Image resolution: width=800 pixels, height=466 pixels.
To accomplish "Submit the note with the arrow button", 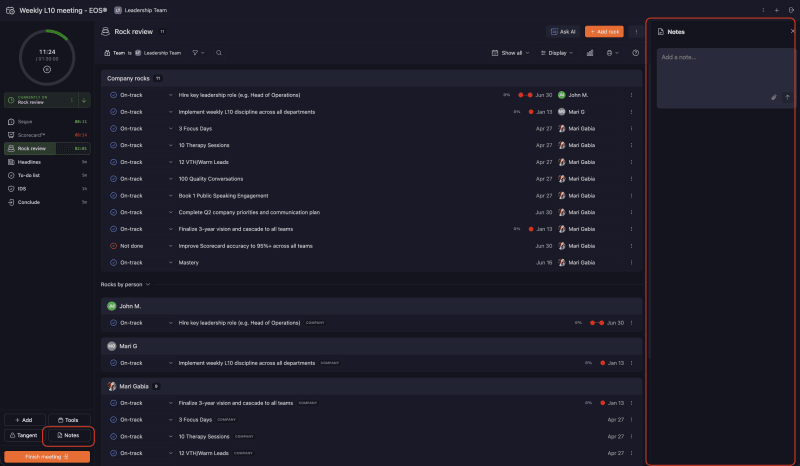I will pyautogui.click(x=787, y=97).
